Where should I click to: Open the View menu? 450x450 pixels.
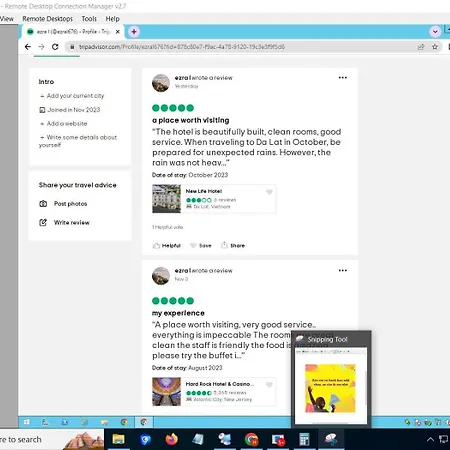coord(7,19)
